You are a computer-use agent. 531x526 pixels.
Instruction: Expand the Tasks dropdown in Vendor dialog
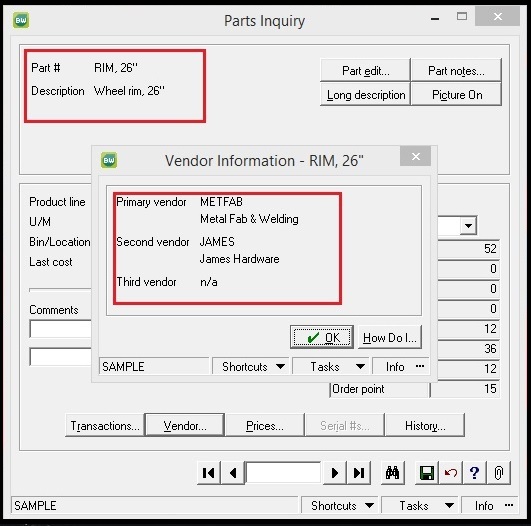331,366
